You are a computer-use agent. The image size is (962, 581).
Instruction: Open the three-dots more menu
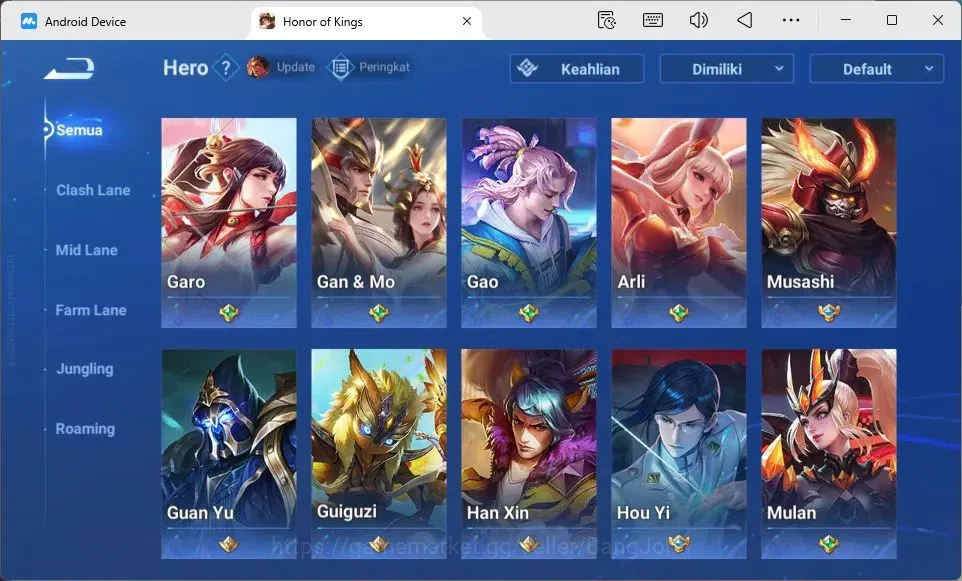[791, 20]
